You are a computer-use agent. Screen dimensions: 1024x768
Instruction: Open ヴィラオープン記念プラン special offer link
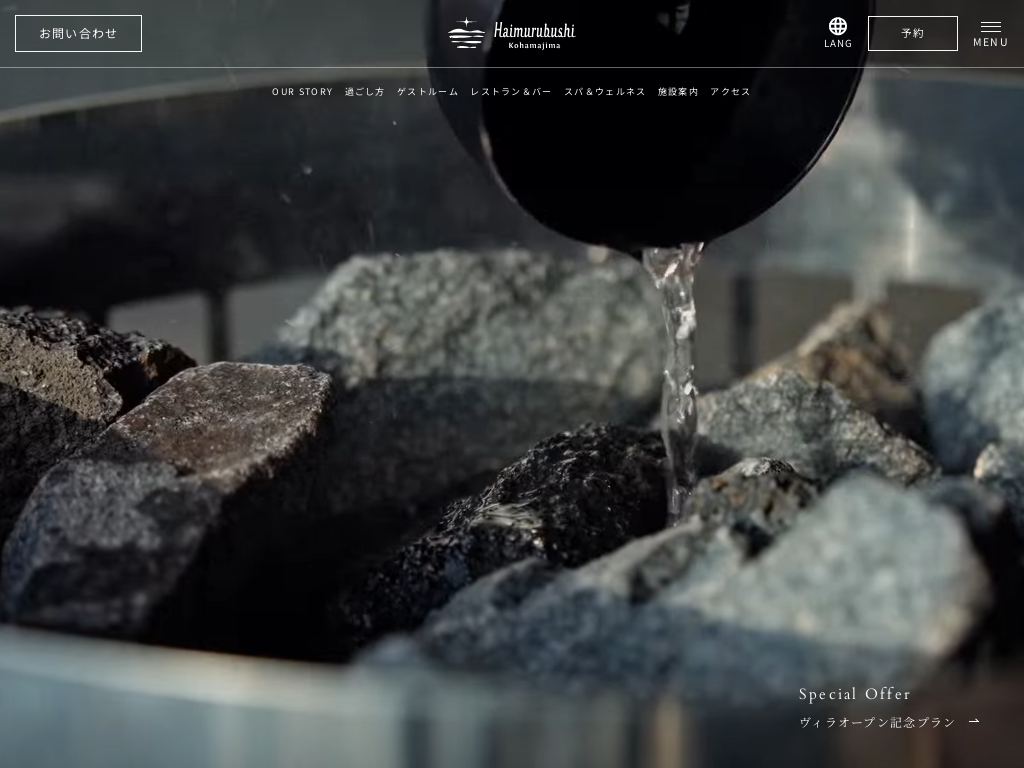[x=877, y=722]
